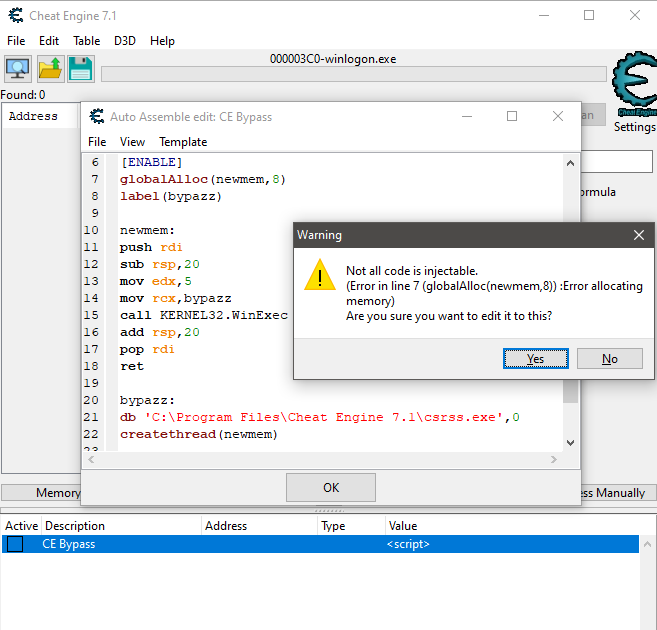Open the Edit menu
The width and height of the screenshot is (657, 630).
point(49,41)
